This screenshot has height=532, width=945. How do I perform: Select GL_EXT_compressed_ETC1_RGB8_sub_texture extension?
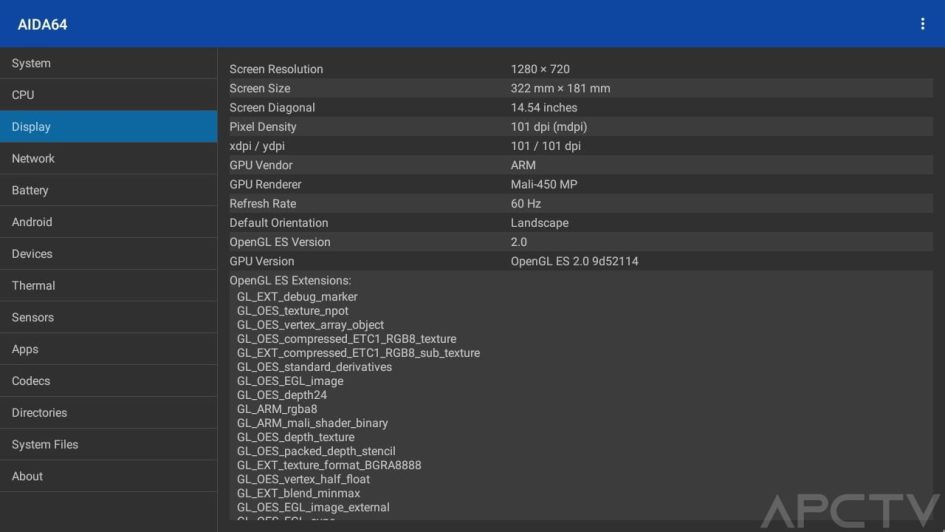click(358, 353)
